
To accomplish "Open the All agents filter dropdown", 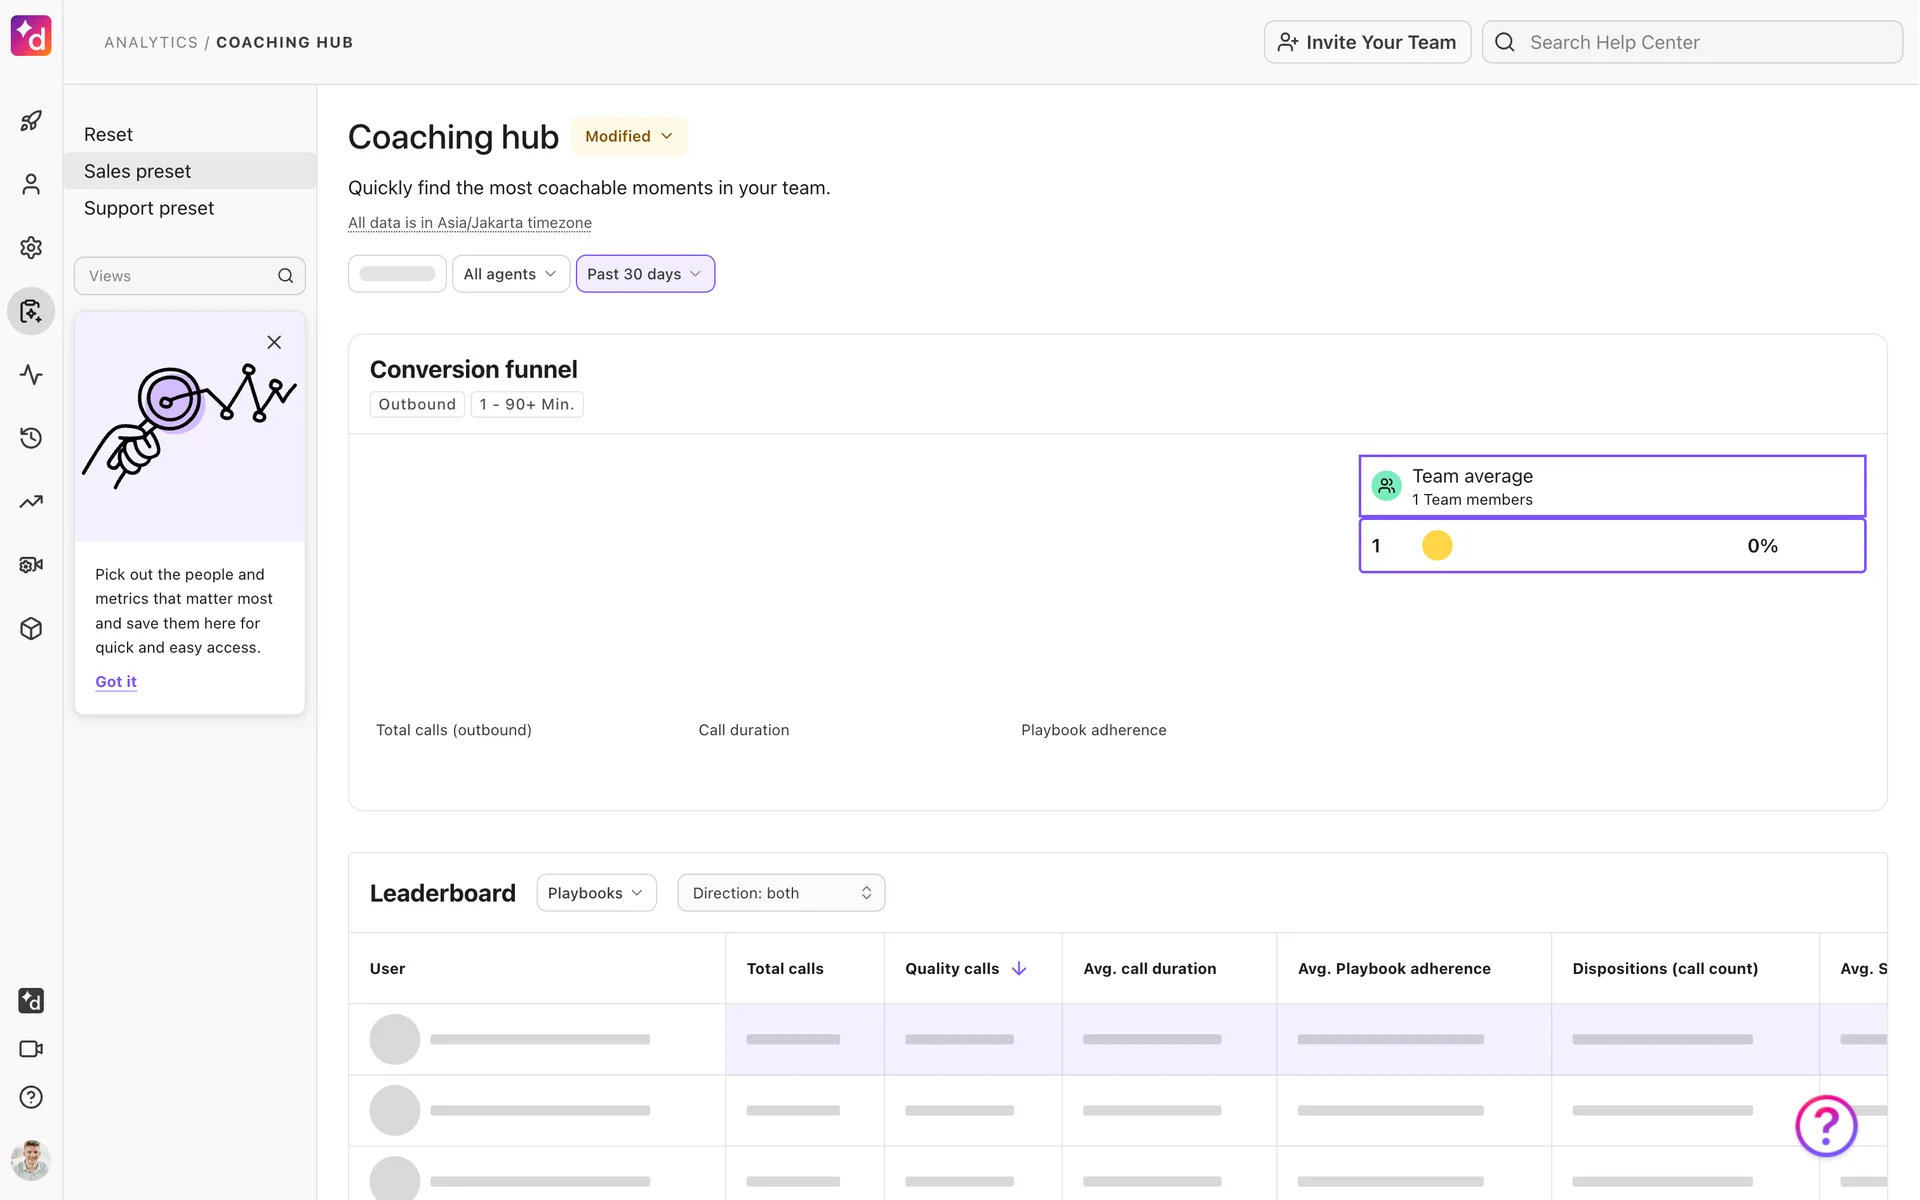I will pyautogui.click(x=510, y=274).
